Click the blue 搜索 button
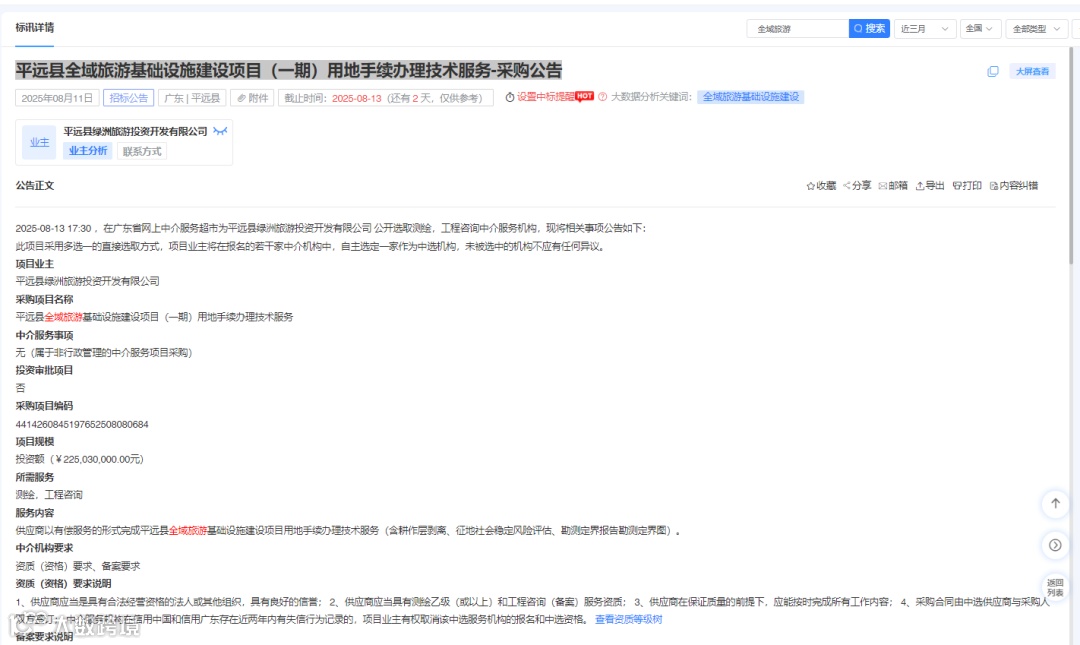Viewport: 1080px width, 645px height. (x=869, y=28)
